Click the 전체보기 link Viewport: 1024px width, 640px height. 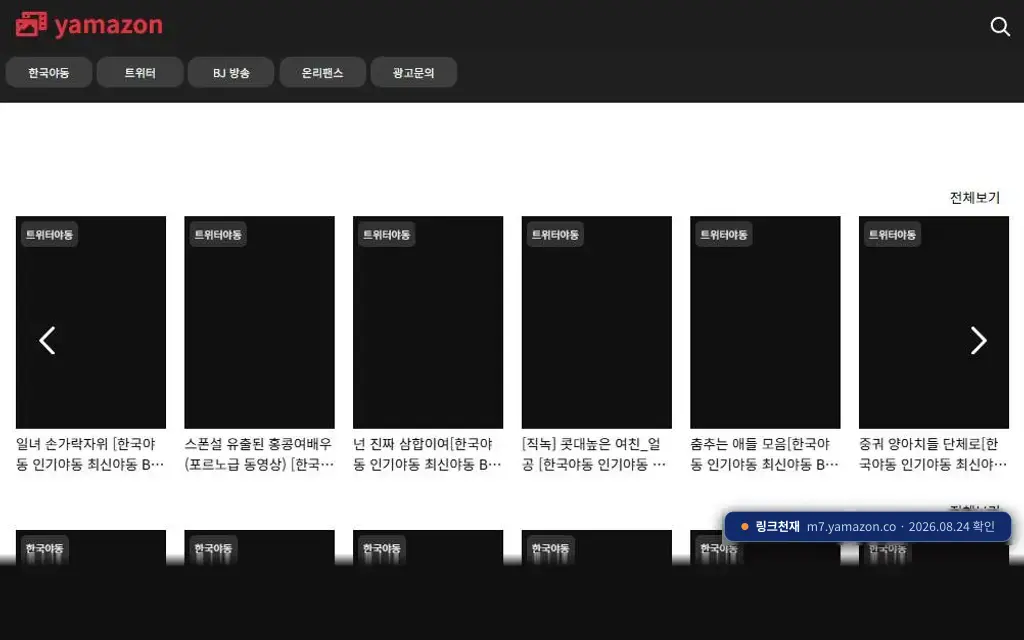click(974, 197)
